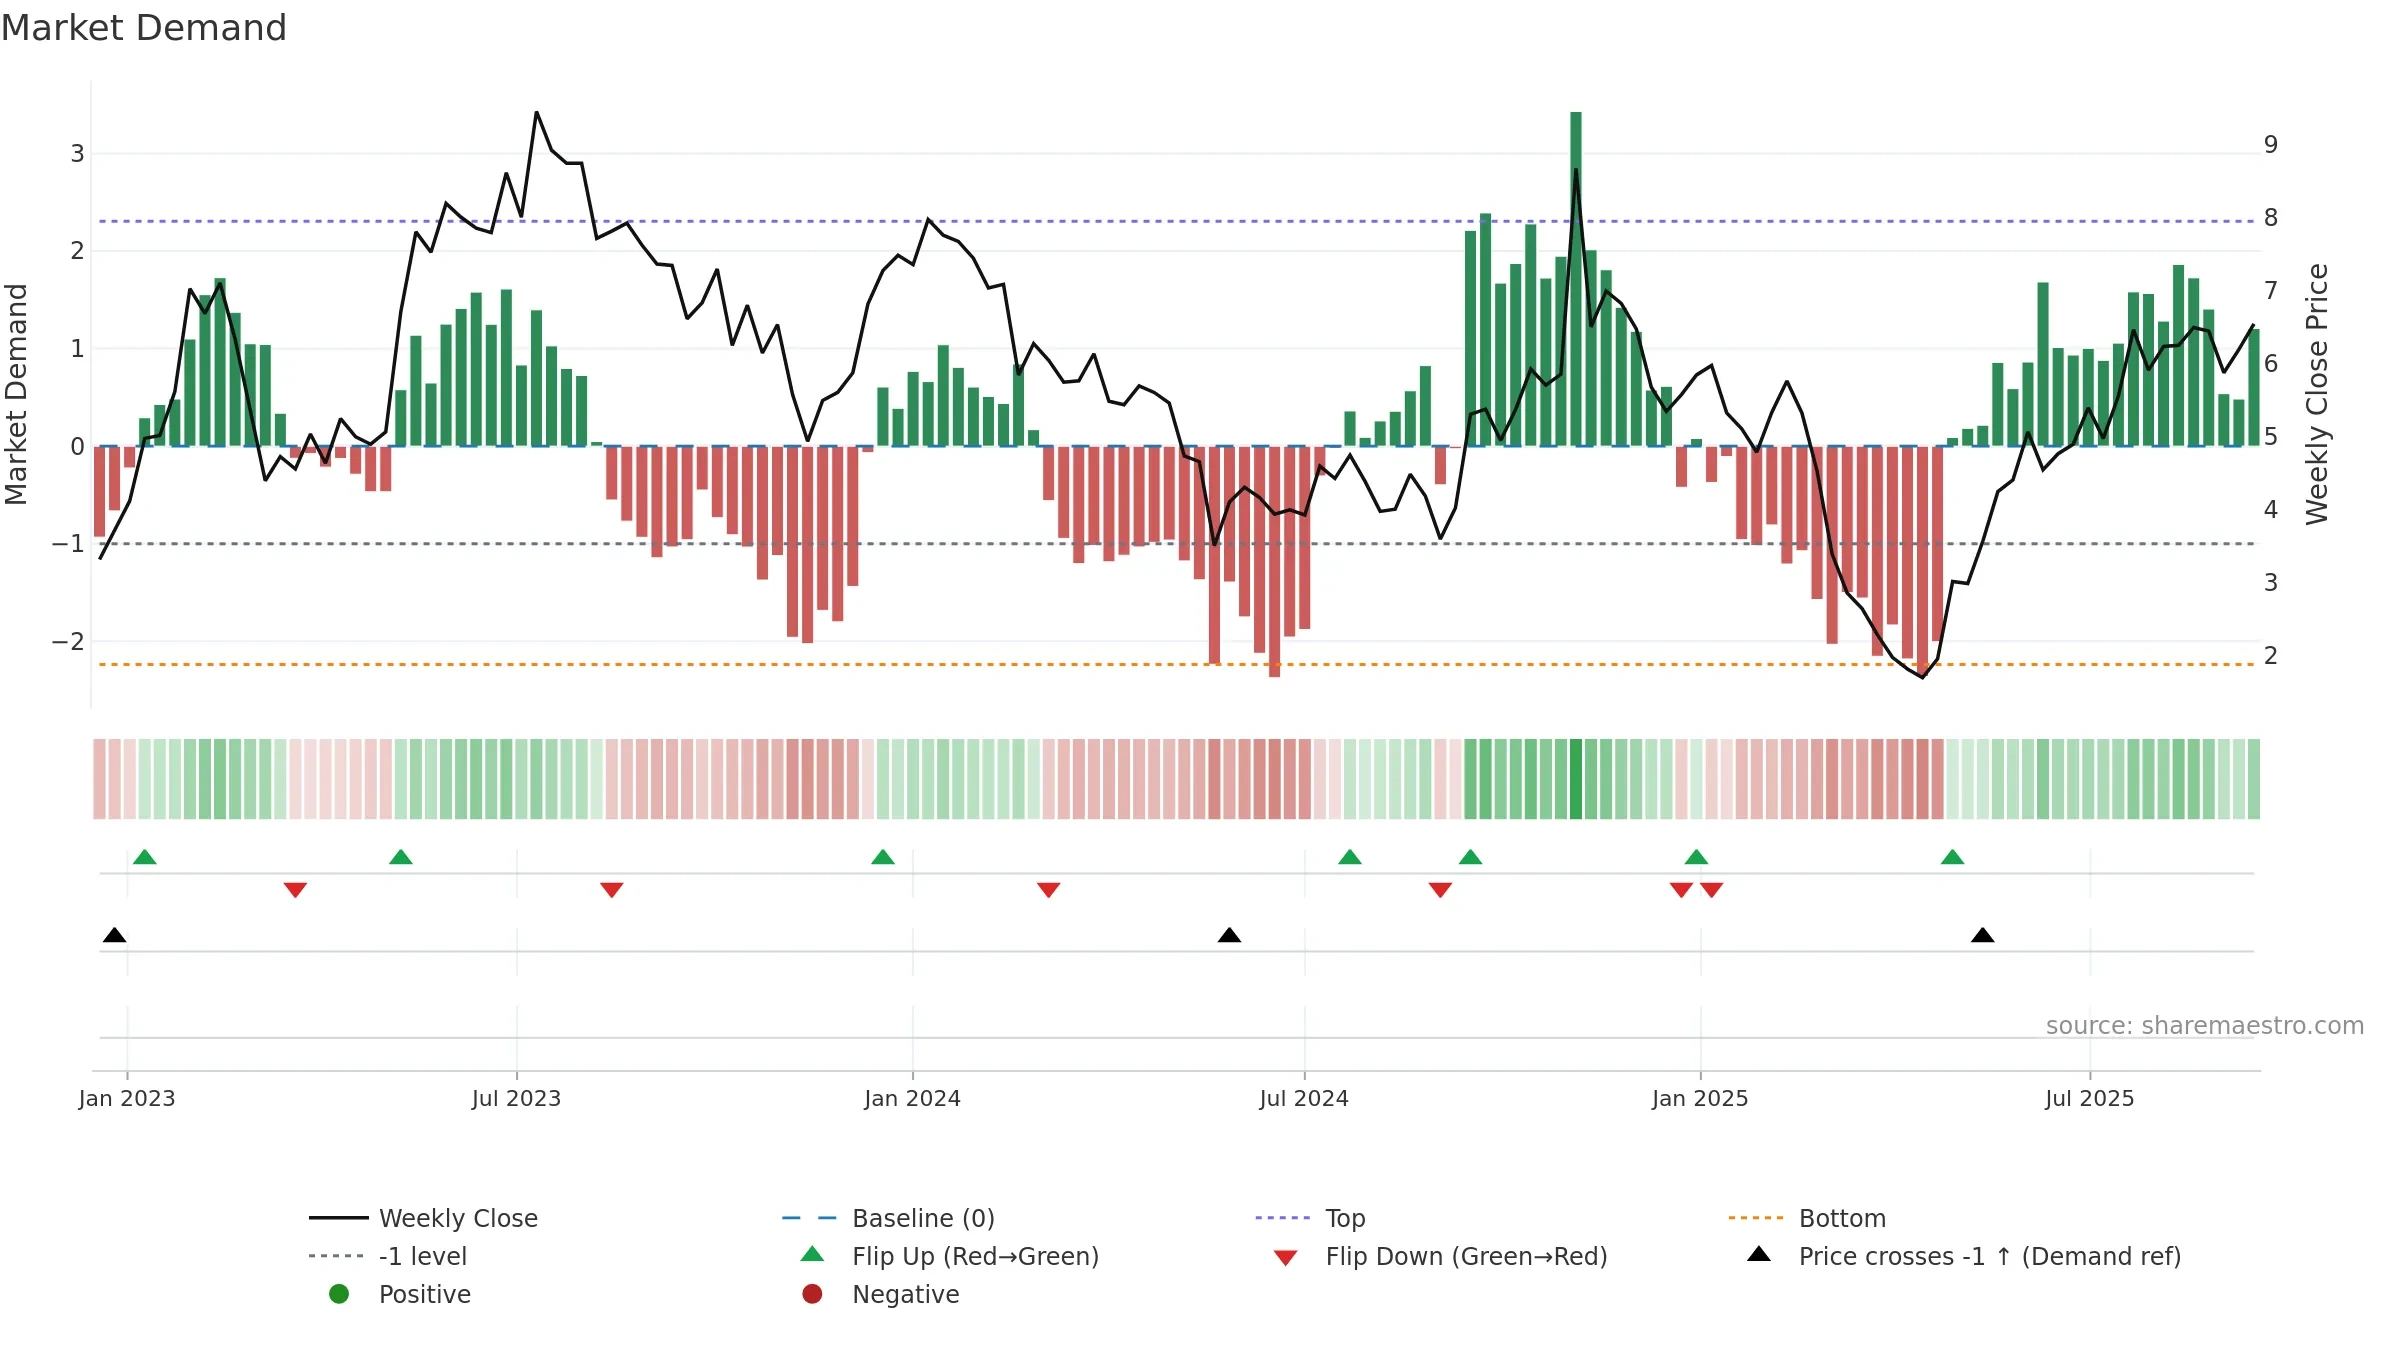Image resolution: width=2400 pixels, height=1350 pixels.
Task: Click the −1 tick on Market Demand axis
Action: coord(68,544)
